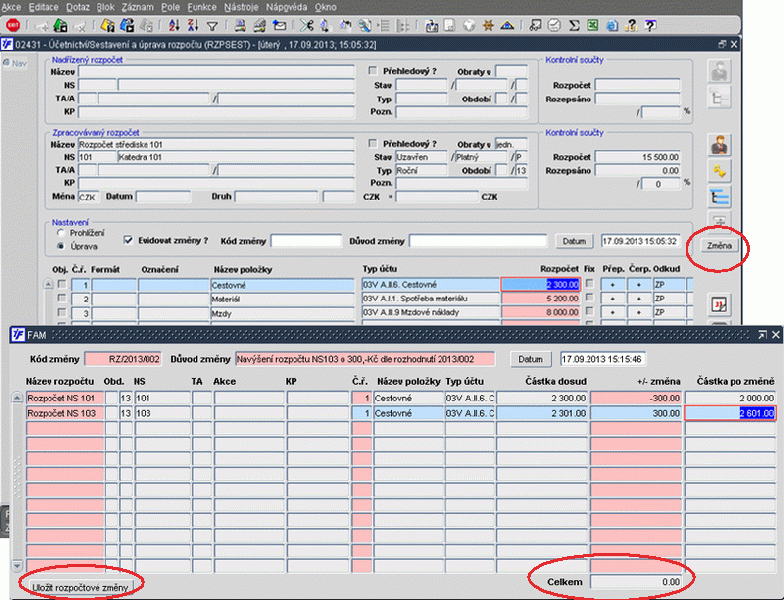Viewport: 784px width, 600px height.
Task: Click the green Excel export toolbar icon
Action: 592,25
